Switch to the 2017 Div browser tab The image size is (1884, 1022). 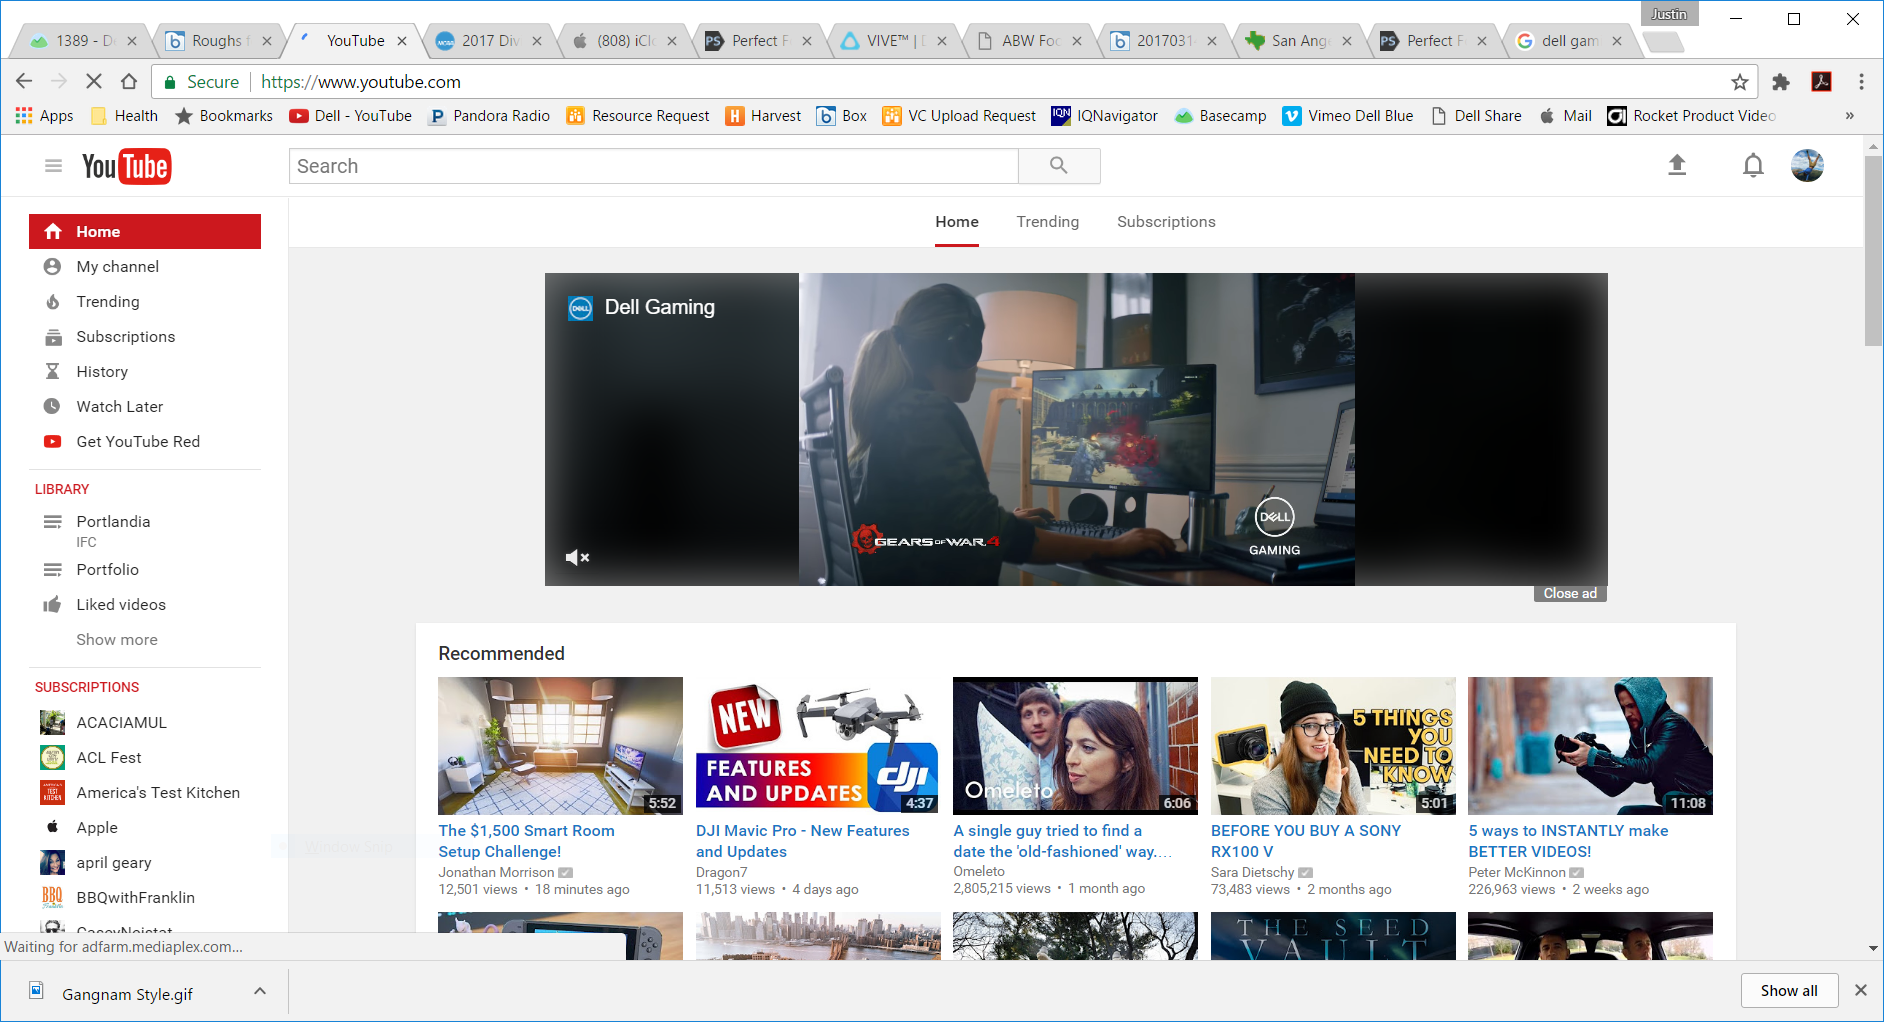489,41
